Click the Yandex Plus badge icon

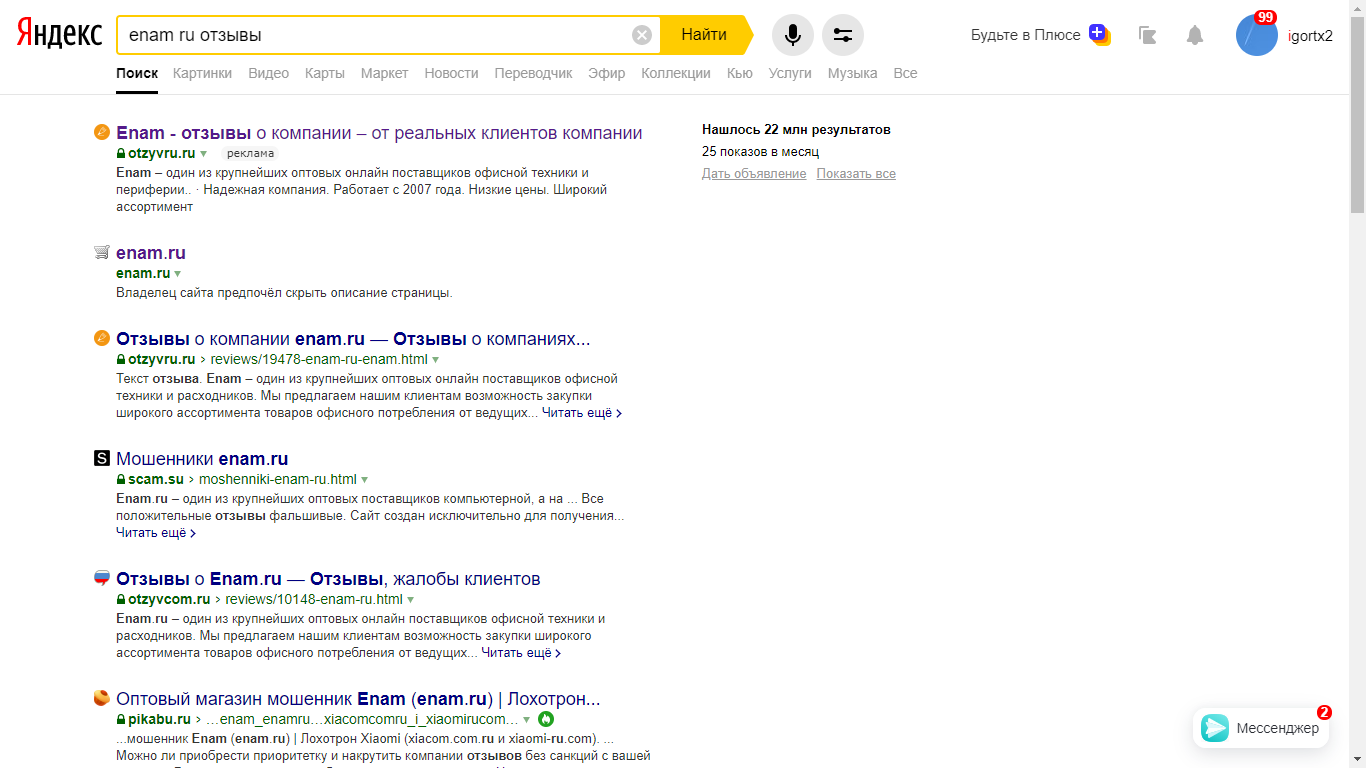coord(1099,34)
